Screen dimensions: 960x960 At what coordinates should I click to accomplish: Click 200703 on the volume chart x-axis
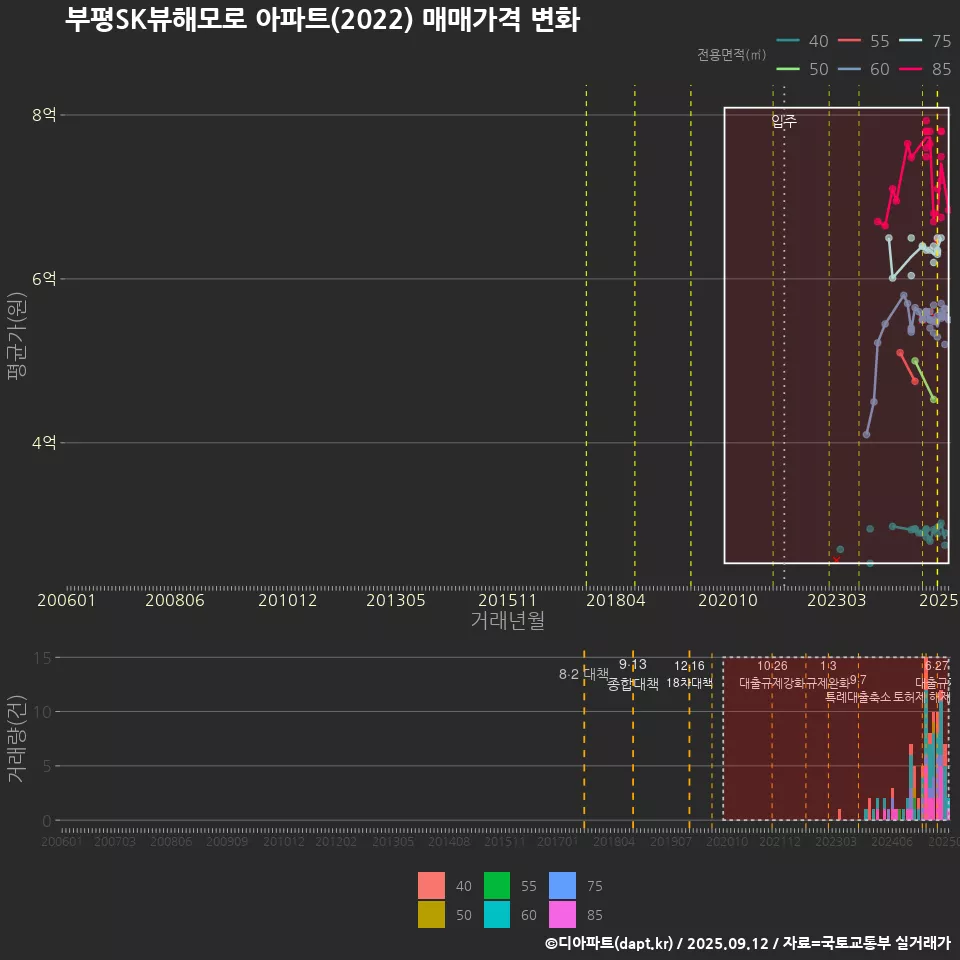pyautogui.click(x=114, y=841)
